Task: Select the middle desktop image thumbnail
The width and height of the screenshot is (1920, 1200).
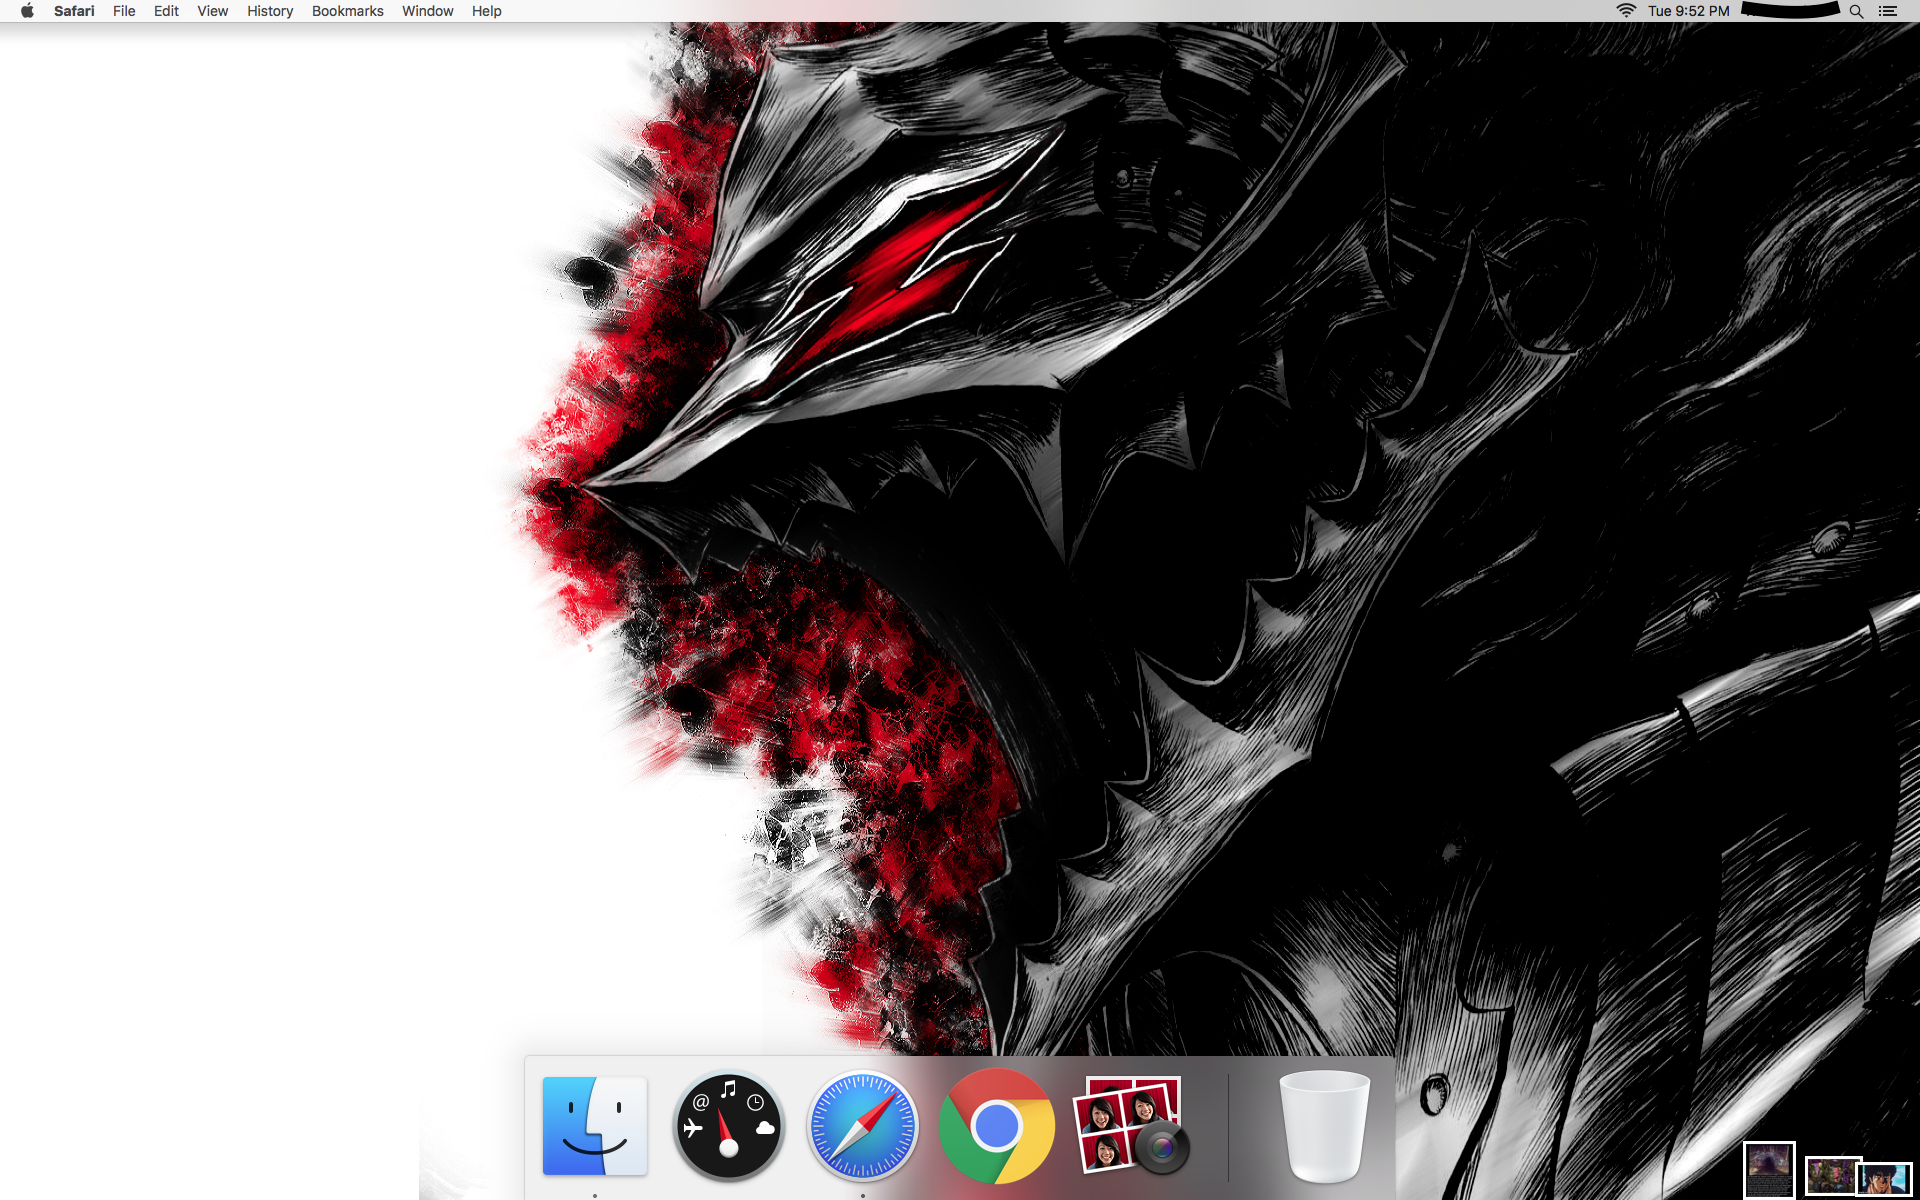Action: pyautogui.click(x=1829, y=1175)
